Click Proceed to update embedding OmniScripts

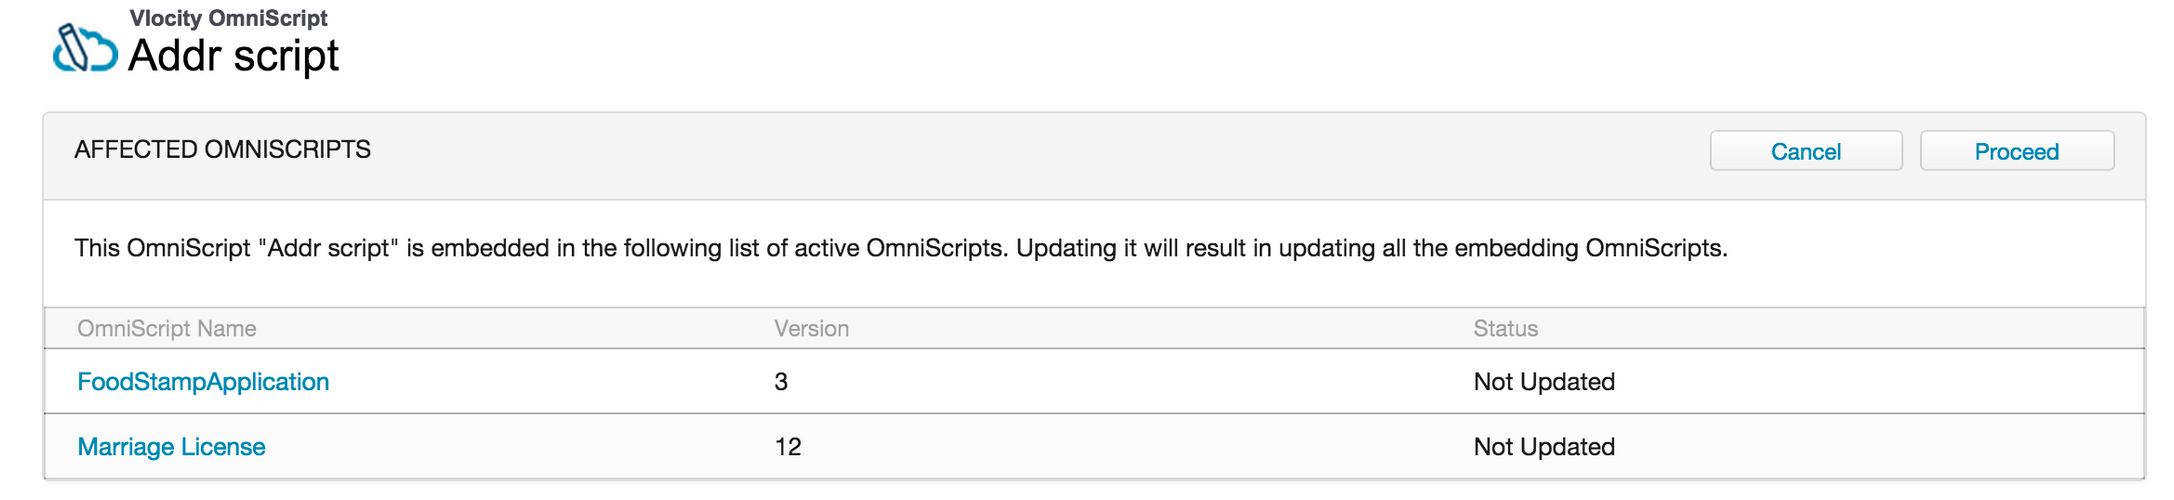tap(2016, 151)
